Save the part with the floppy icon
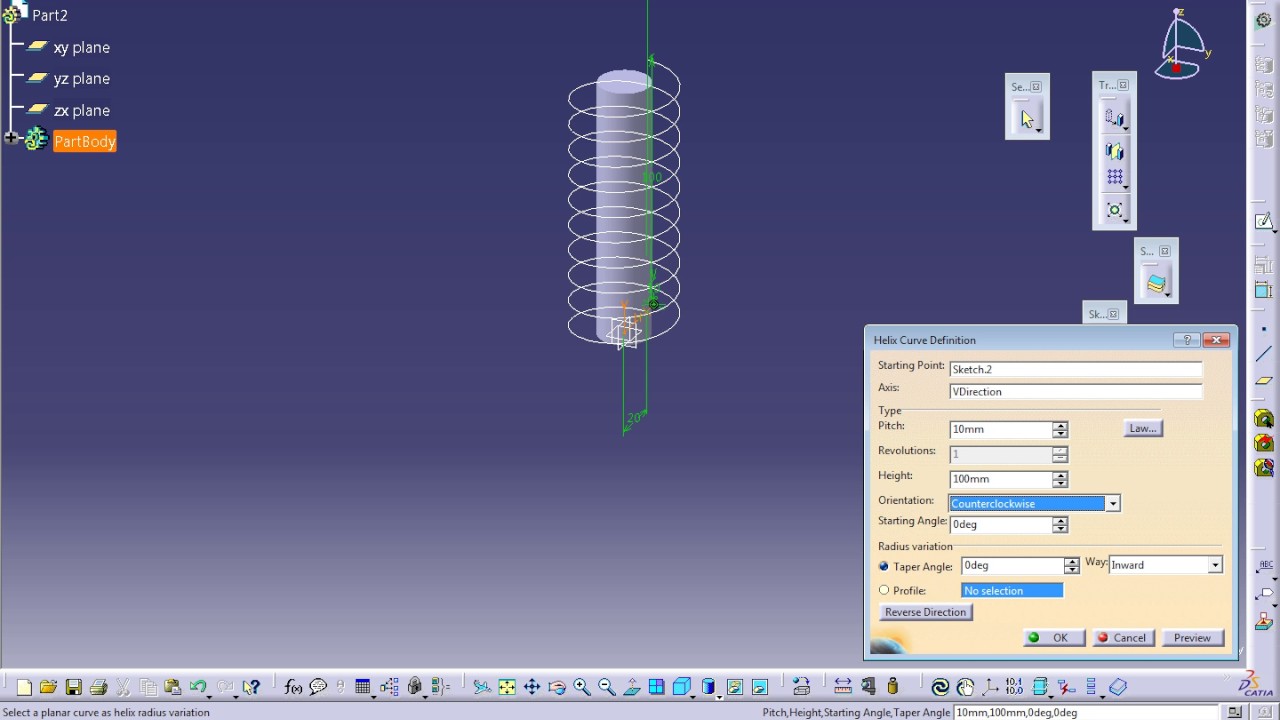This screenshot has width=1280, height=720. click(x=73, y=687)
